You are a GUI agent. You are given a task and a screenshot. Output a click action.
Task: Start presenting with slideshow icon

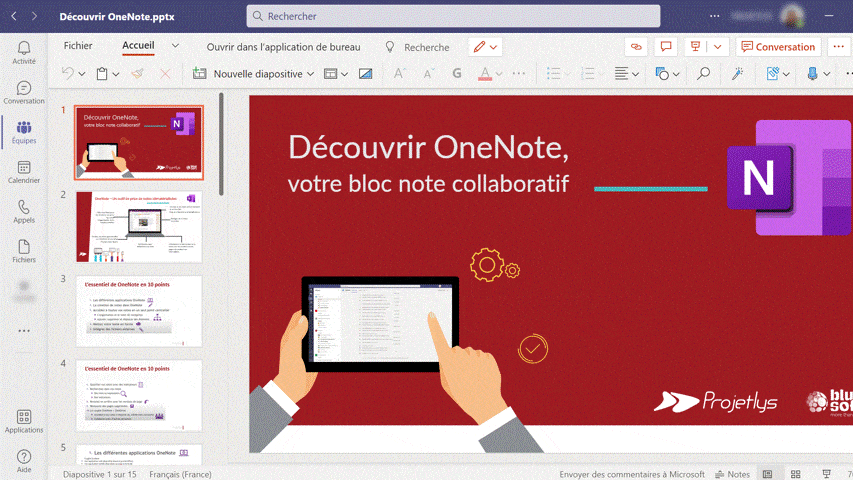tap(695, 47)
